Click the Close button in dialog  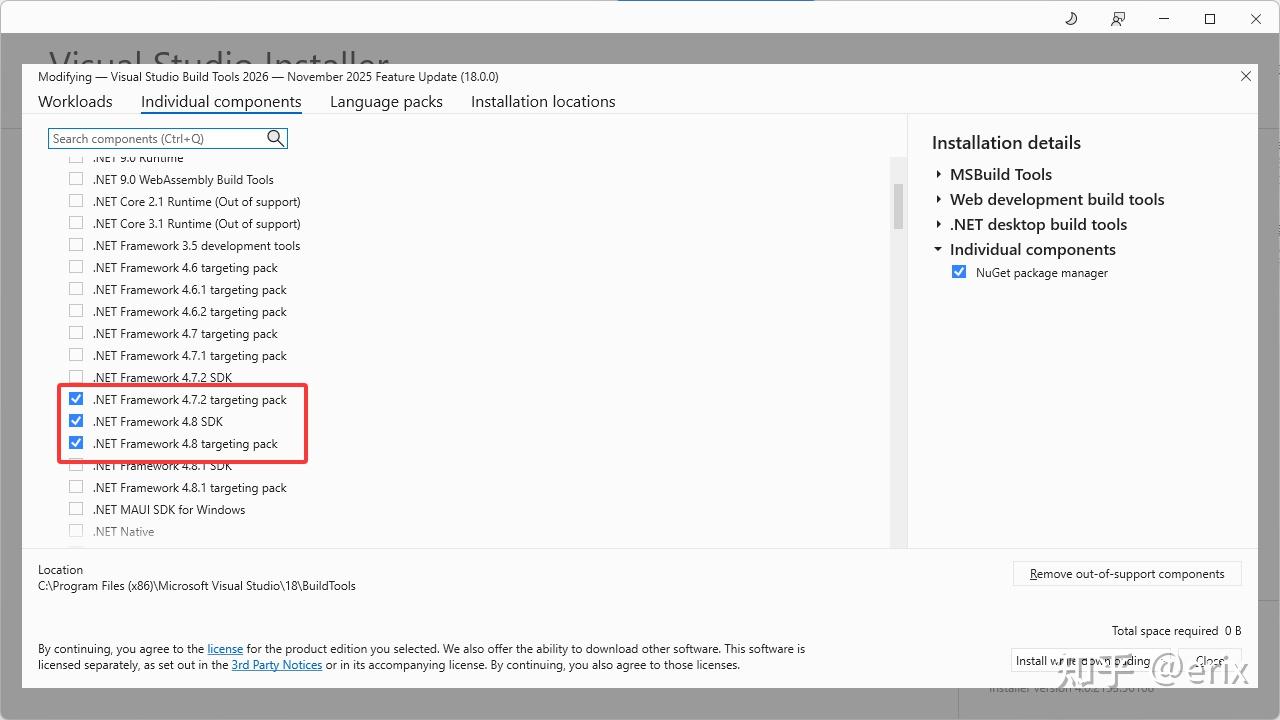click(x=1210, y=661)
